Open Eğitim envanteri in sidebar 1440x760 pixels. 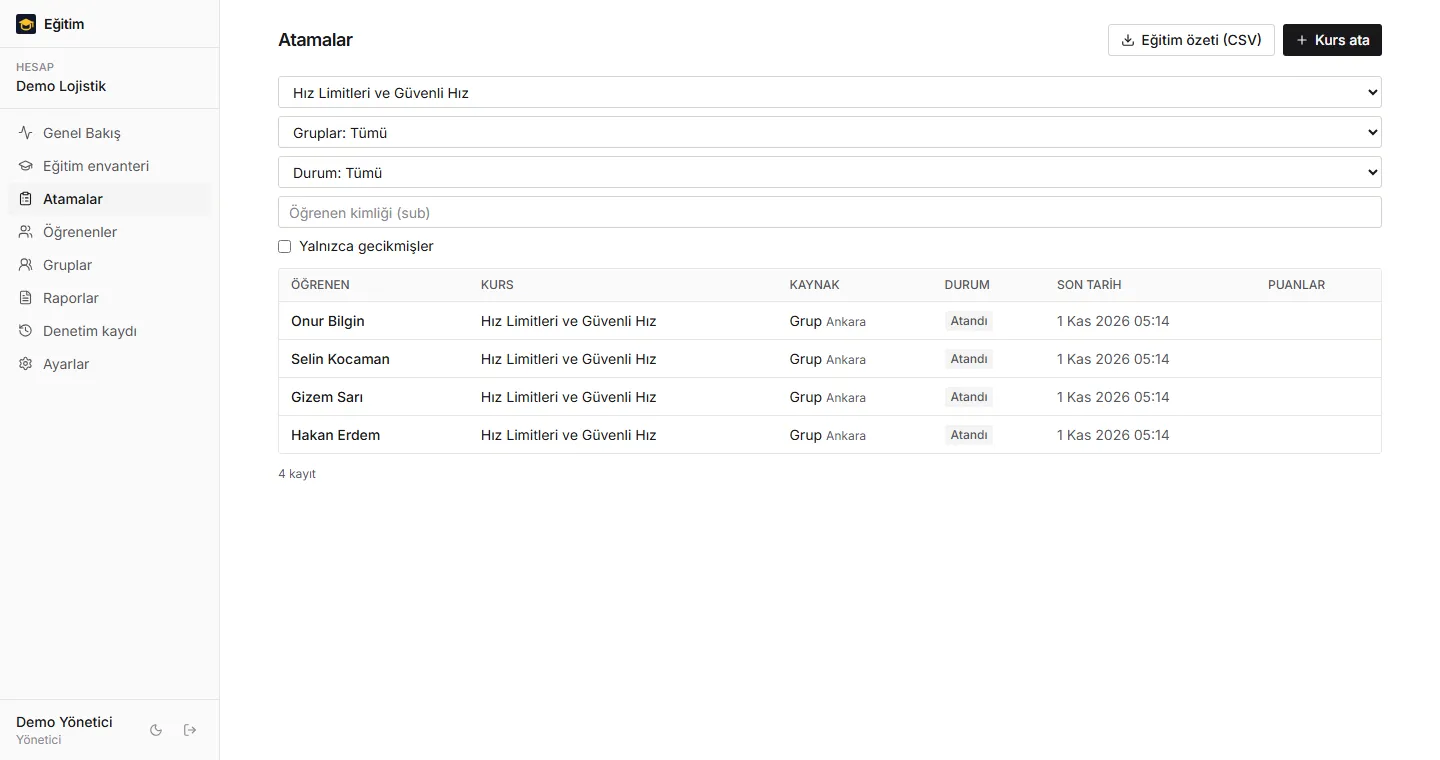[x=110, y=166]
